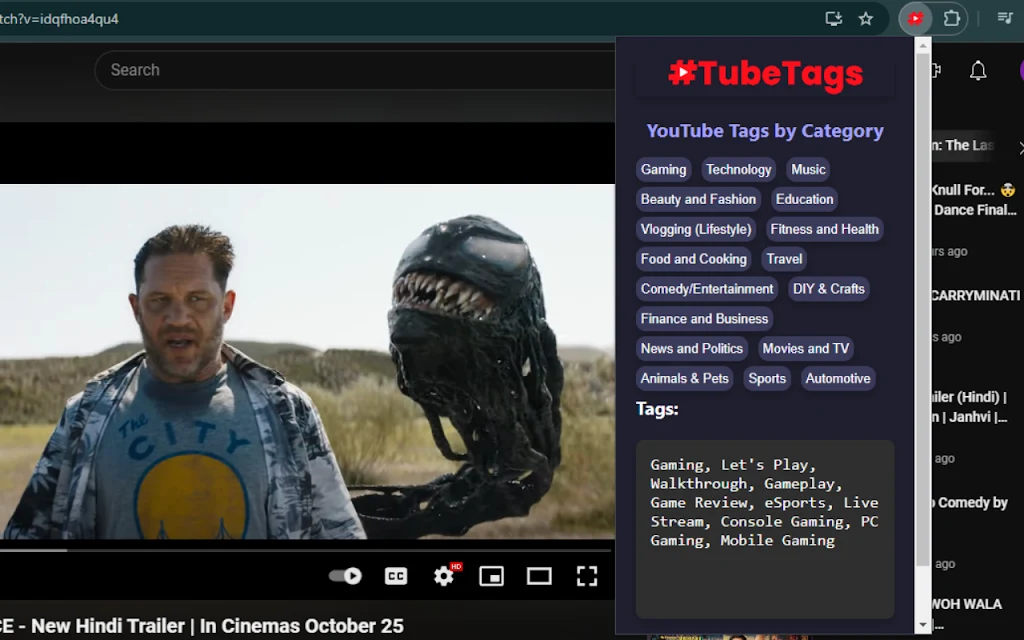This screenshot has height=640, width=1024.
Task: Select the Comedy/Entertainment category
Action: pyautogui.click(x=707, y=289)
